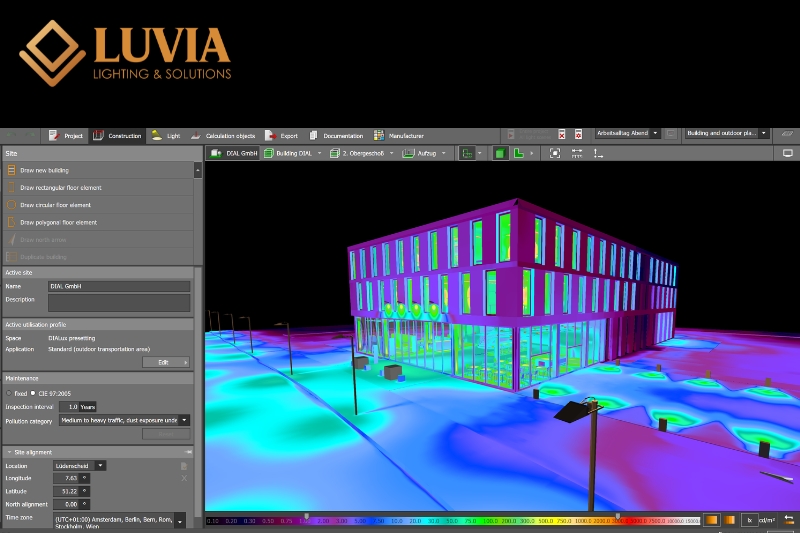This screenshot has height=533, width=800.
Task: Select the 'fixed' maintenance radio button
Action: [10, 393]
